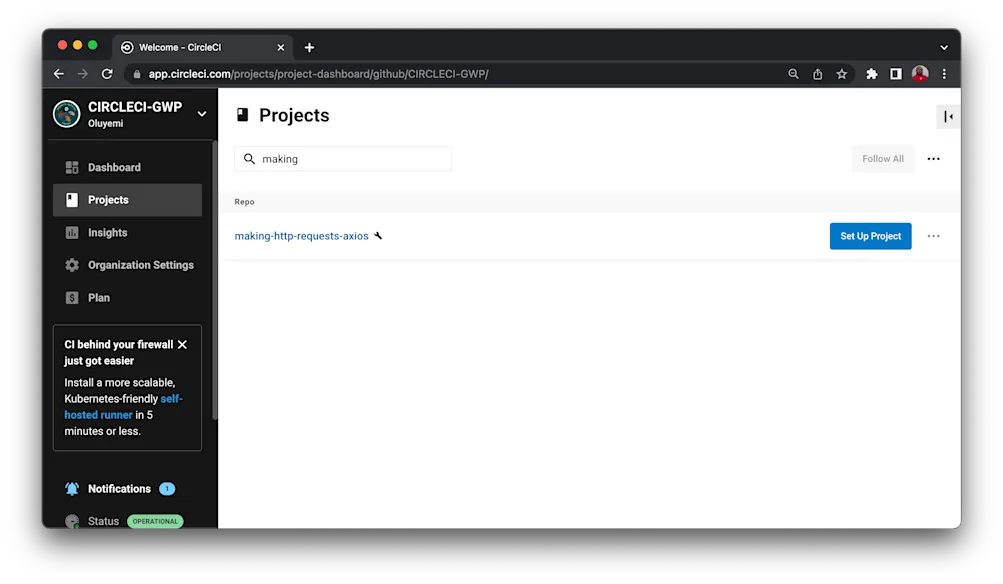This screenshot has height=584, width=1003.
Task: Expand the CIRCLECI-GWP organization switcher
Action: point(201,113)
